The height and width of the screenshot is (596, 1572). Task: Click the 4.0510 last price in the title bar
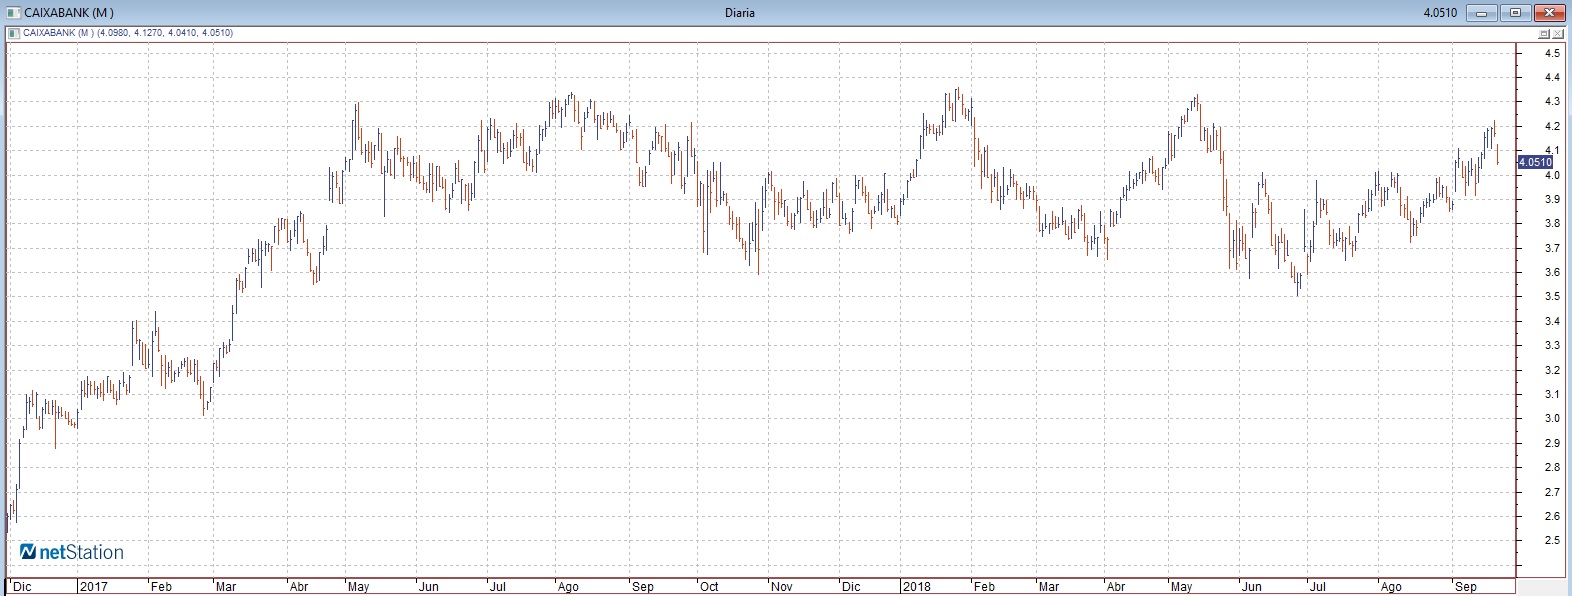pyautogui.click(x=1439, y=13)
